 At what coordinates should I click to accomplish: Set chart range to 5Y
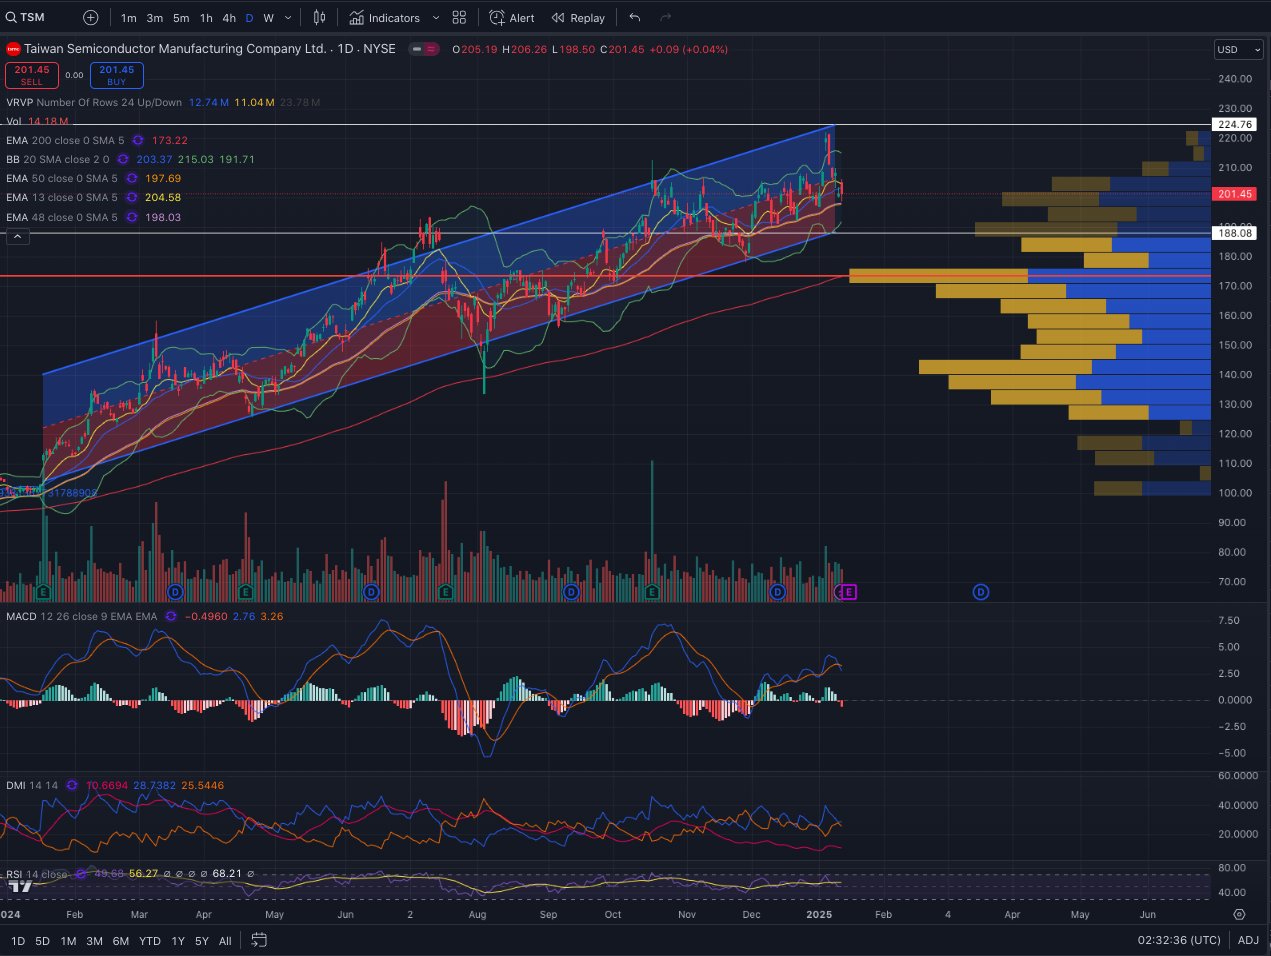click(202, 940)
